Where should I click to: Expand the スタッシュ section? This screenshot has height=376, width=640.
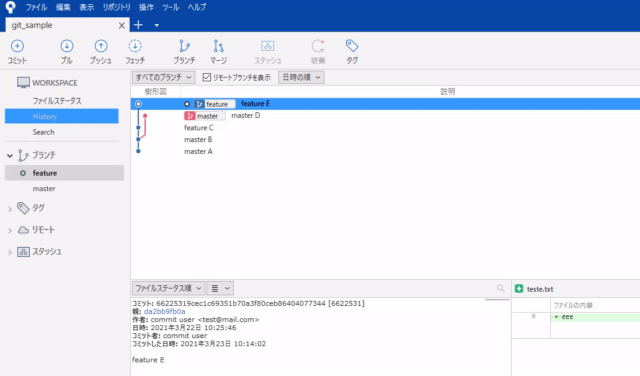coord(10,252)
